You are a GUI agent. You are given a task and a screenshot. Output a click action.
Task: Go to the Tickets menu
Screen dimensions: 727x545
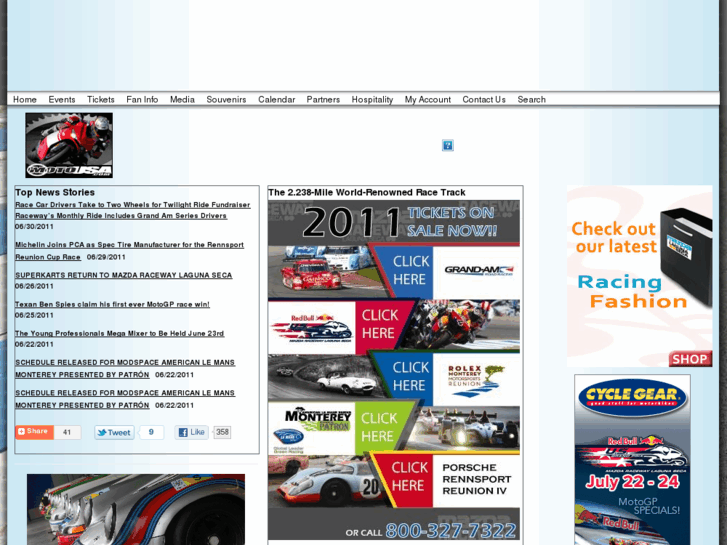pos(101,99)
